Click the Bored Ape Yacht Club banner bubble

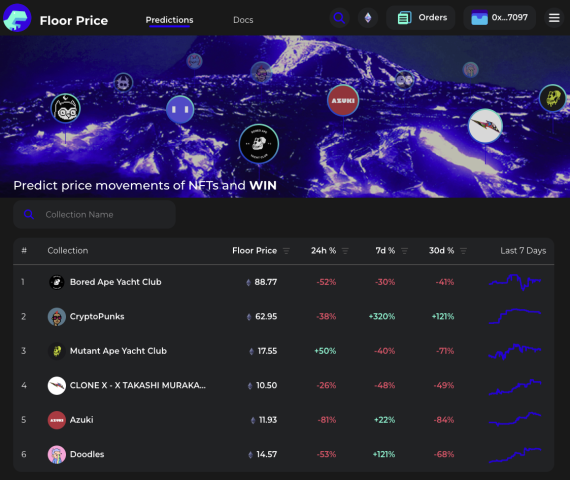coord(259,144)
